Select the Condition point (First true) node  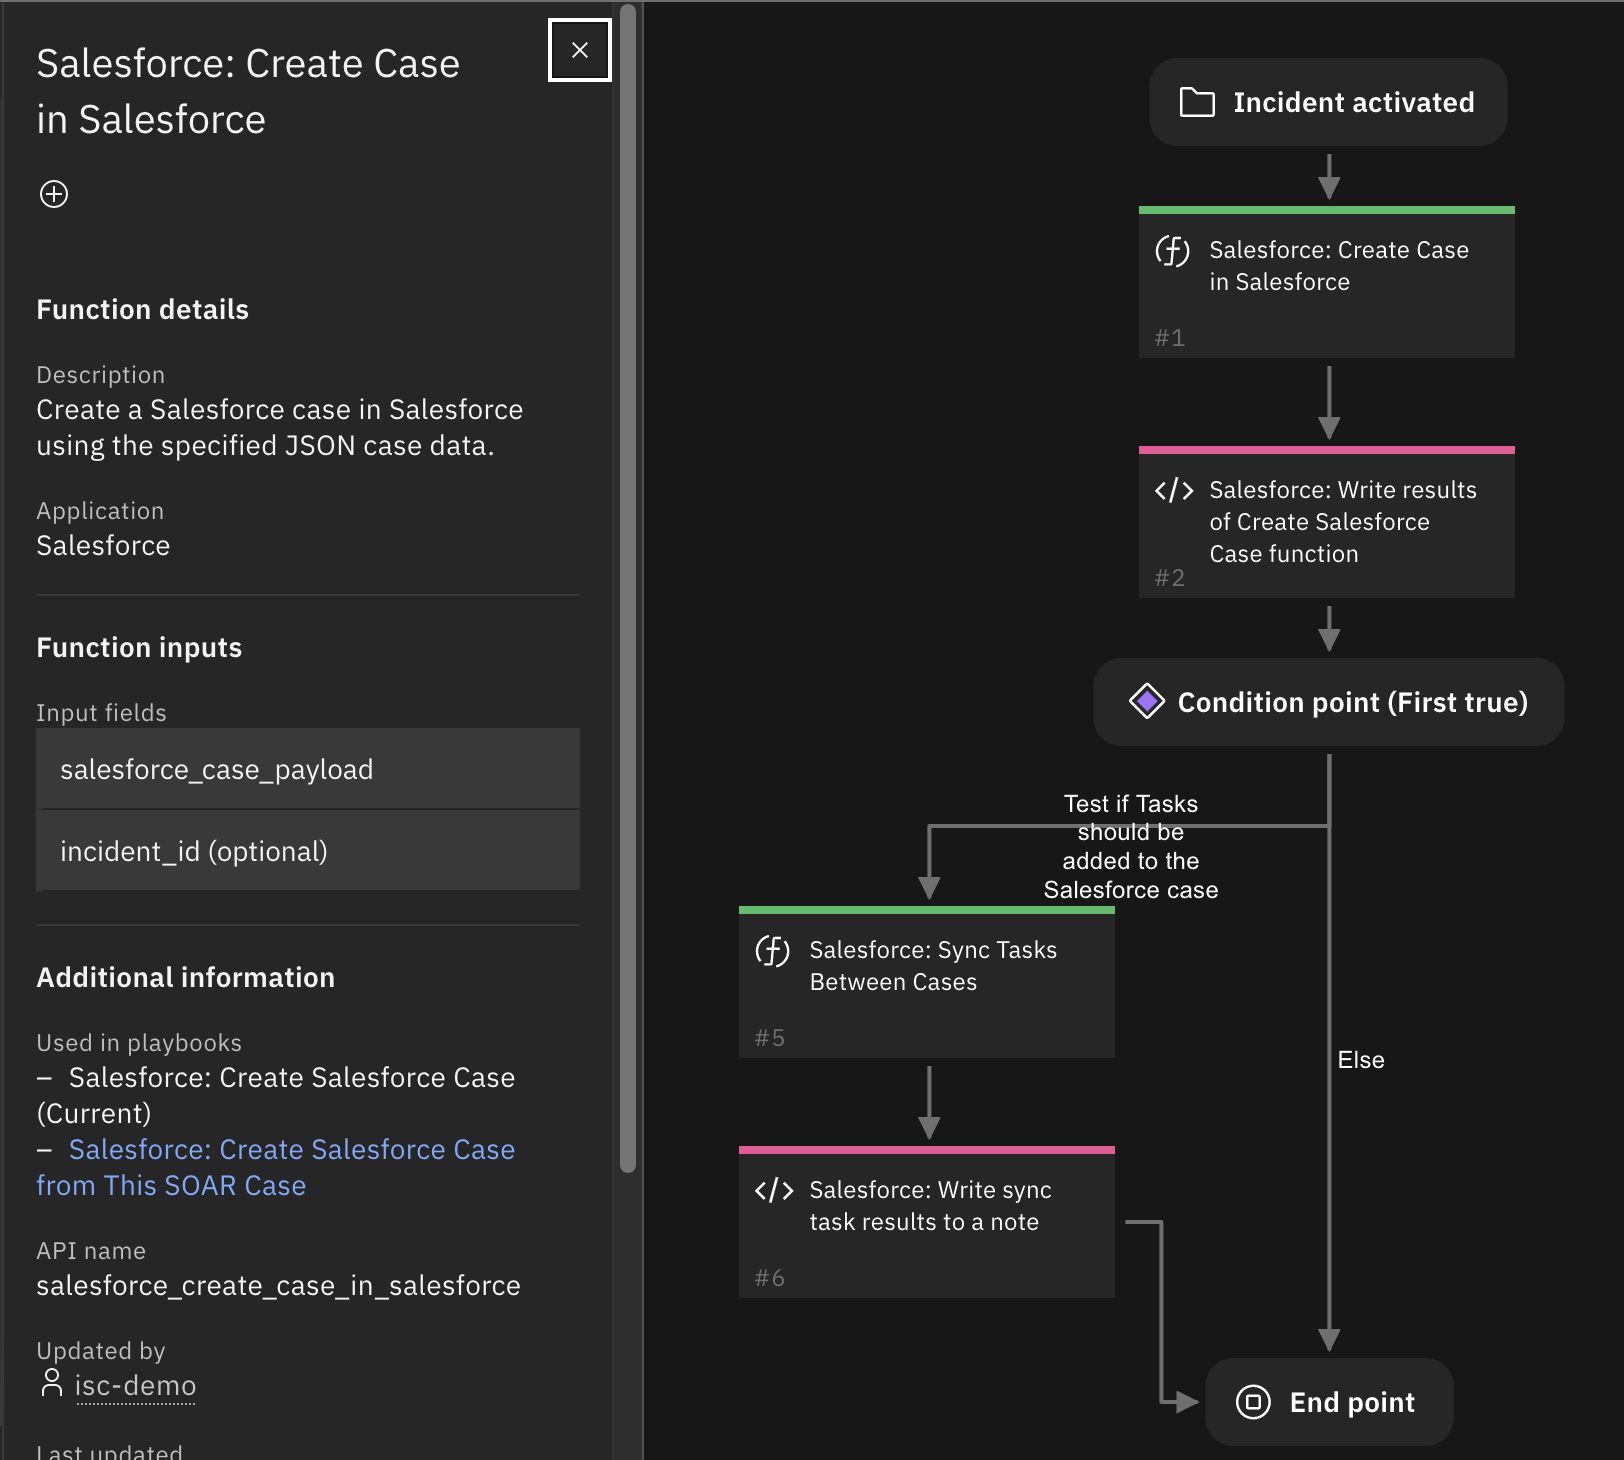[1328, 702]
